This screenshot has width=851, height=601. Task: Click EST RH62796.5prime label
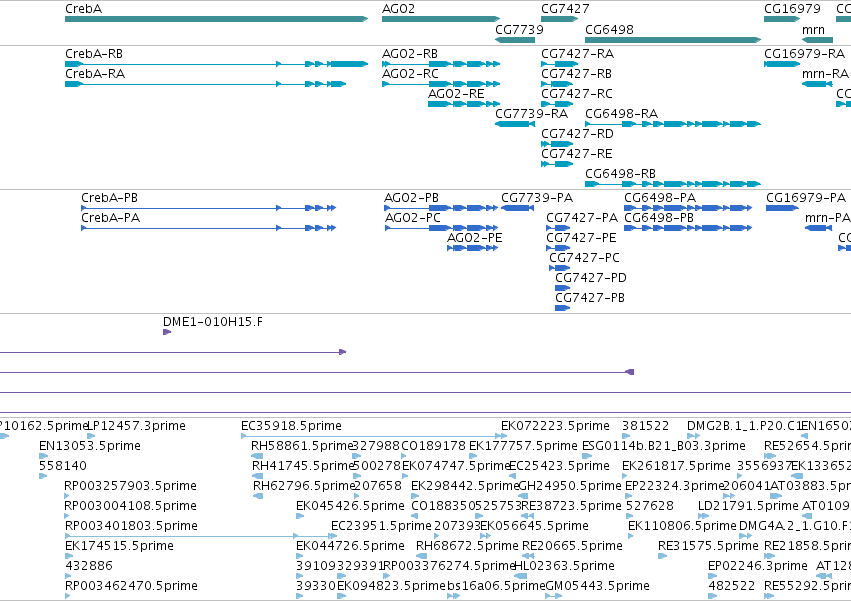tap(304, 486)
